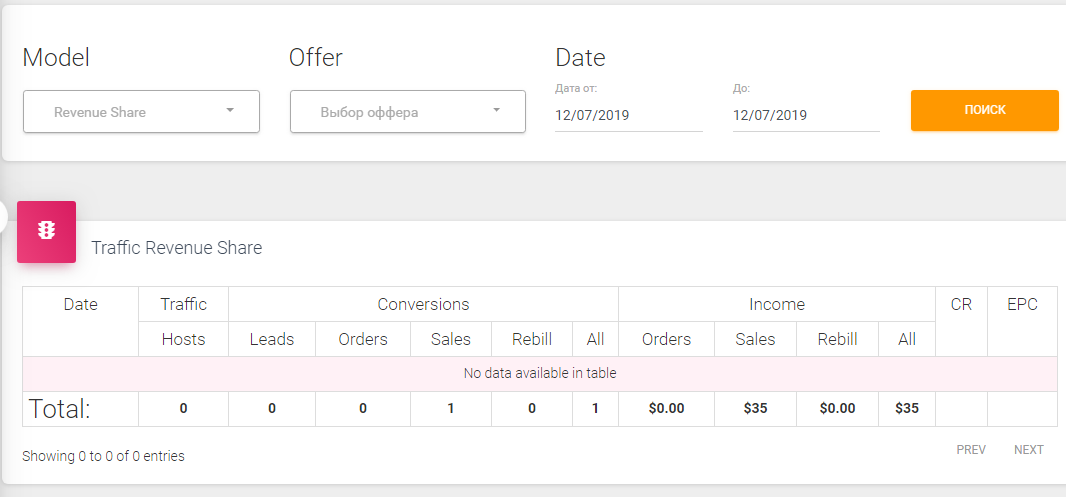
Task: Expand the Выбор оффера offer dropdown
Action: 408,112
